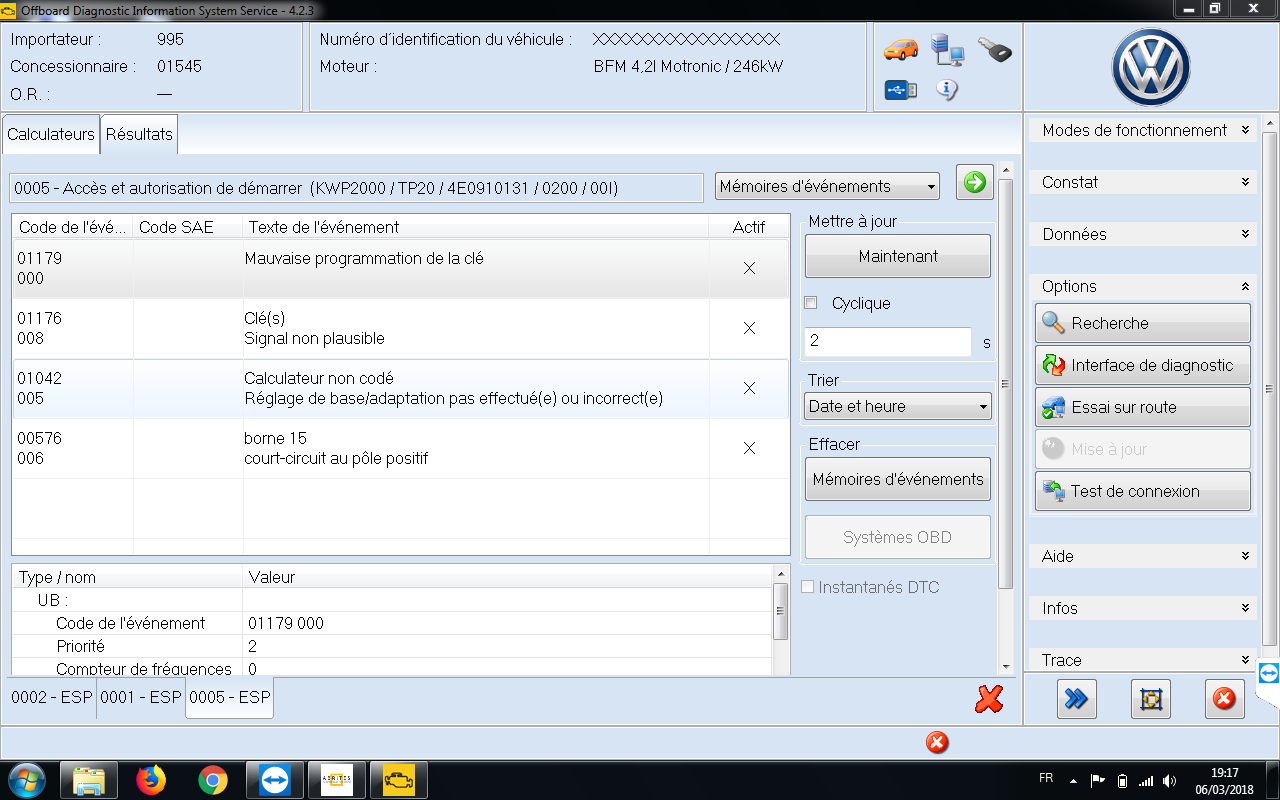Open the Trier Date et heure dropdown
Image resolution: width=1280 pixels, height=800 pixels.
pos(897,406)
